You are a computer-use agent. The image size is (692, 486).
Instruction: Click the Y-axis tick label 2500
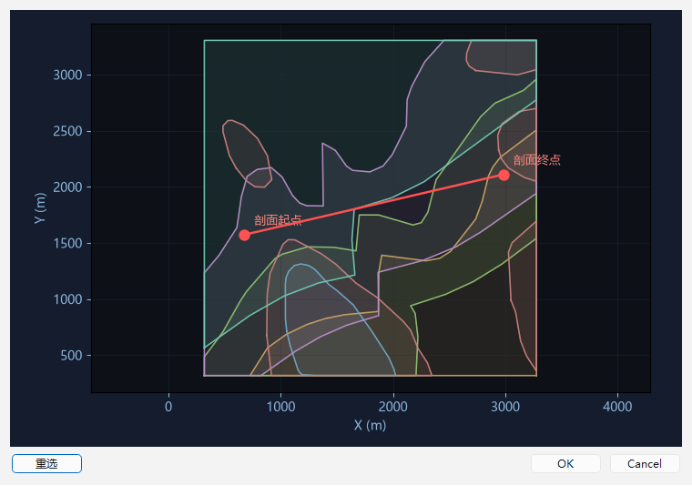pyautogui.click(x=68, y=131)
